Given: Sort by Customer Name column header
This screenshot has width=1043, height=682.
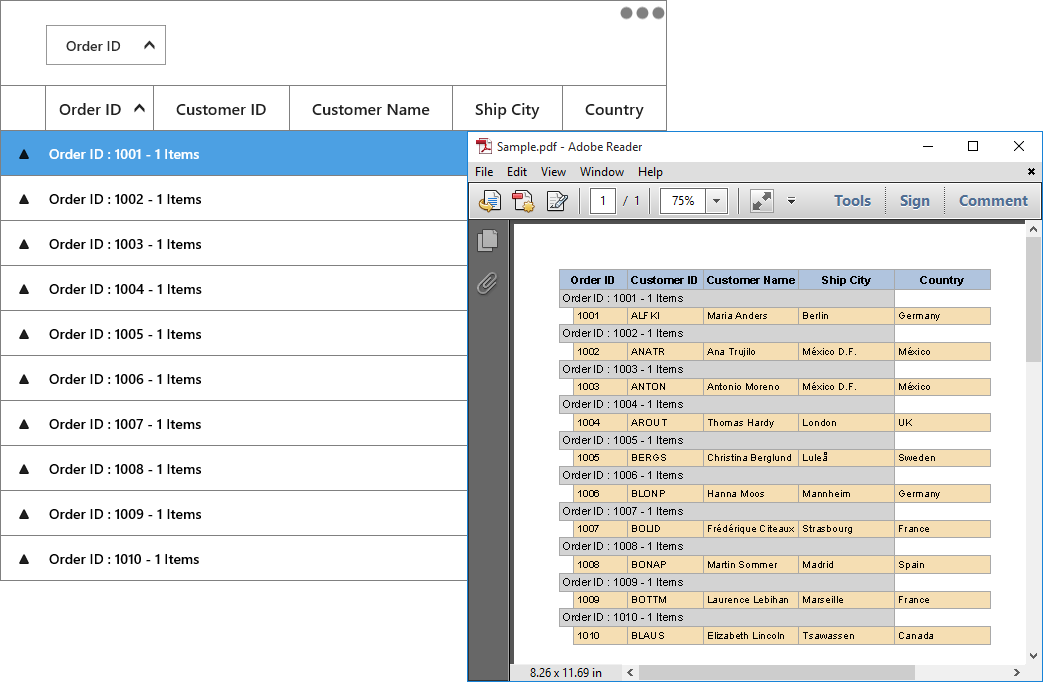Looking at the screenshot, I should pos(371,108).
